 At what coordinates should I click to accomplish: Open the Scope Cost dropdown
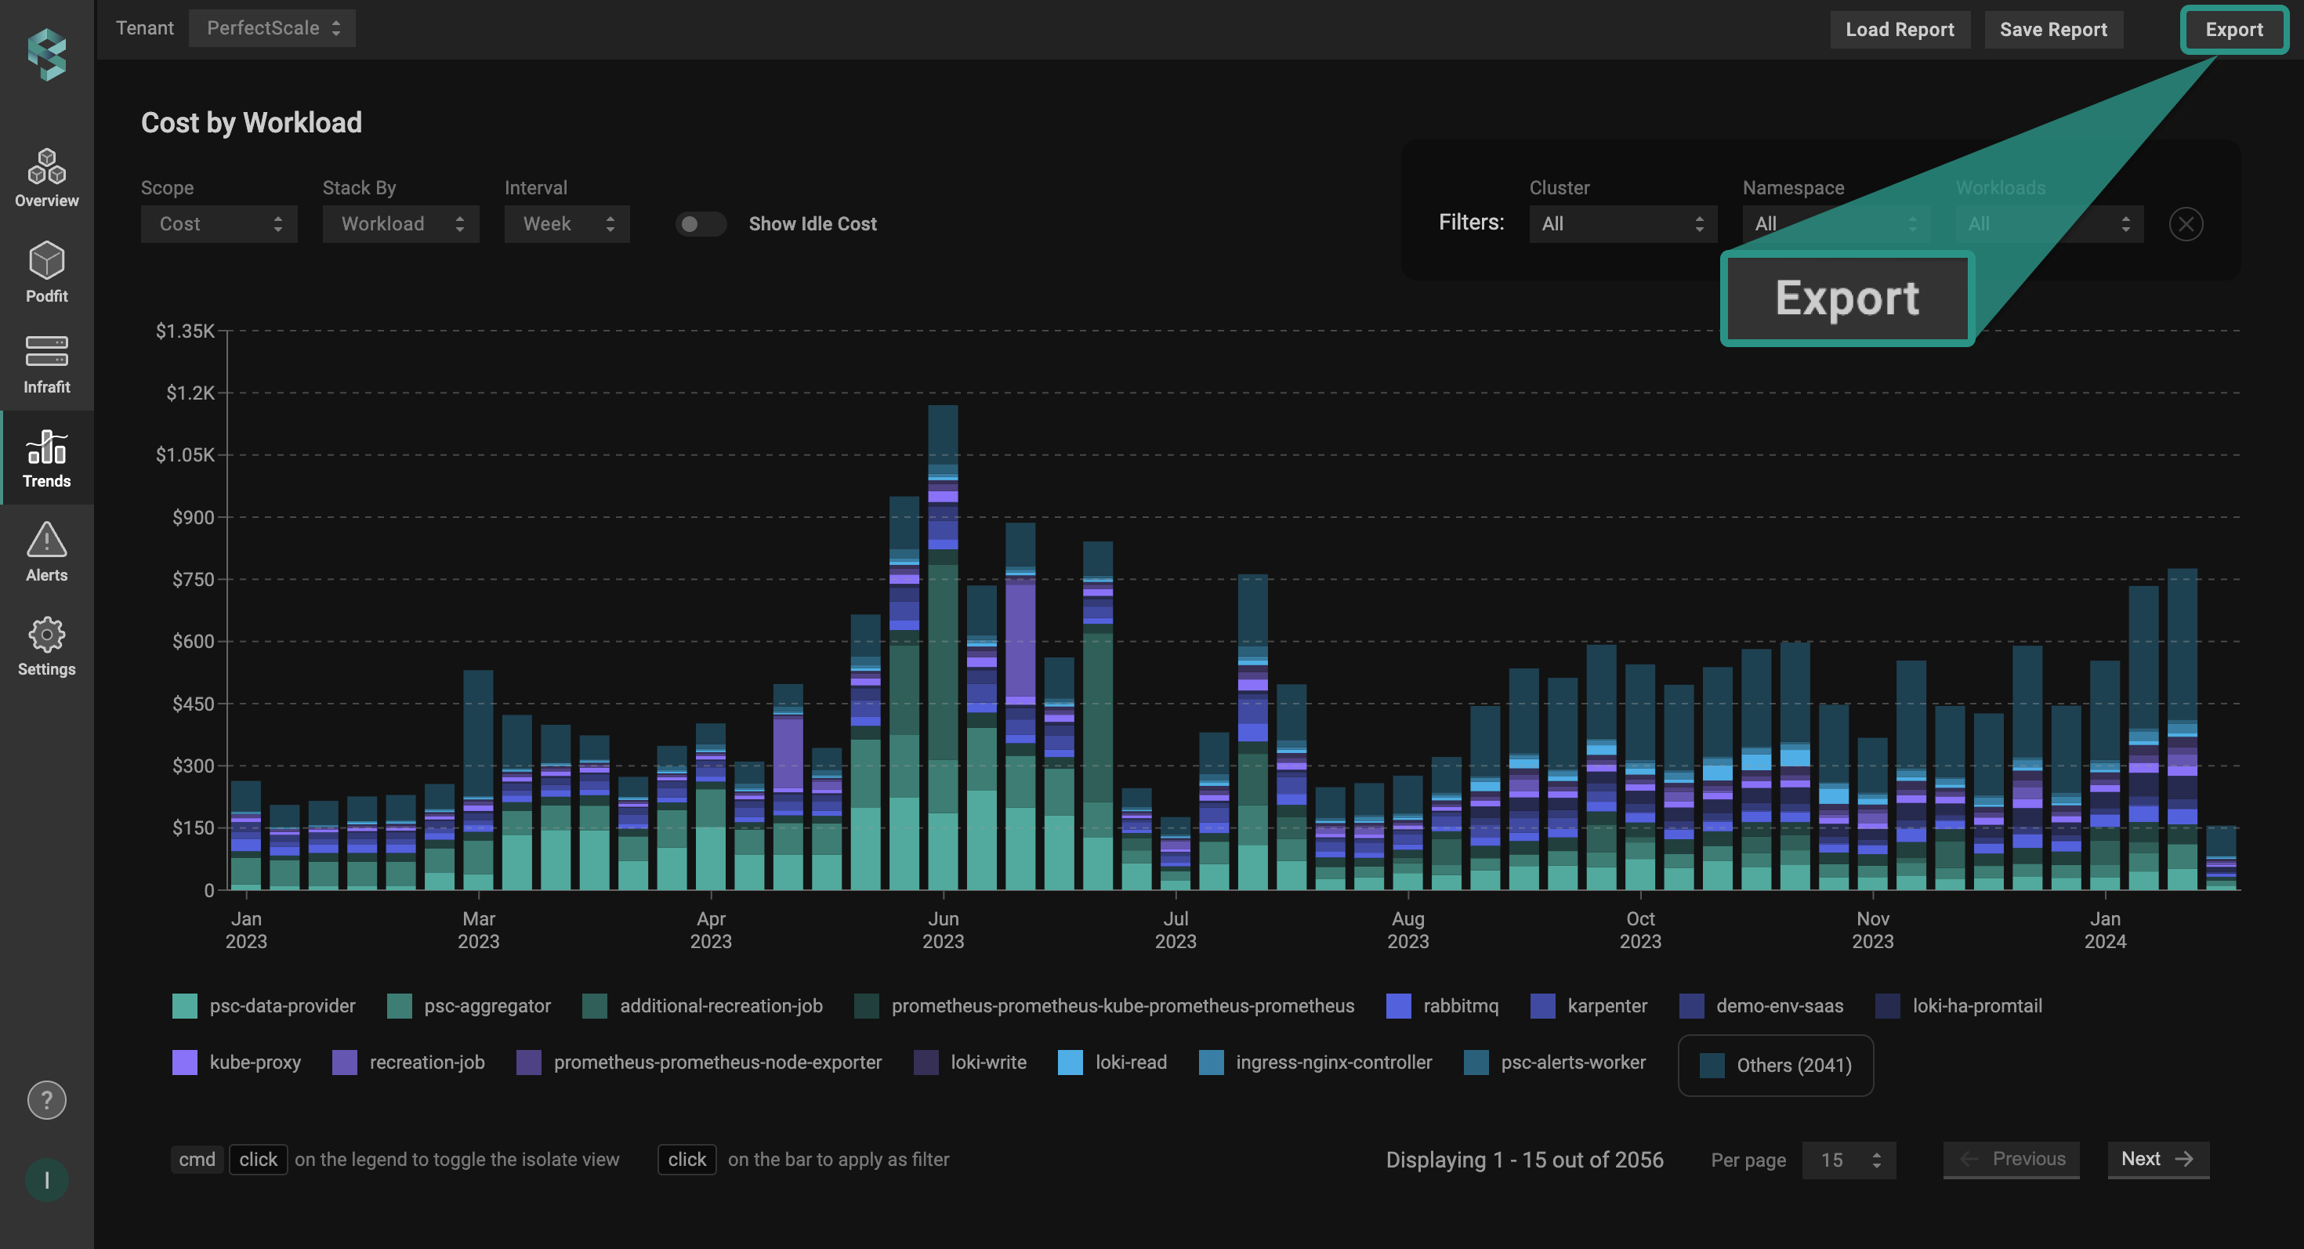219,224
